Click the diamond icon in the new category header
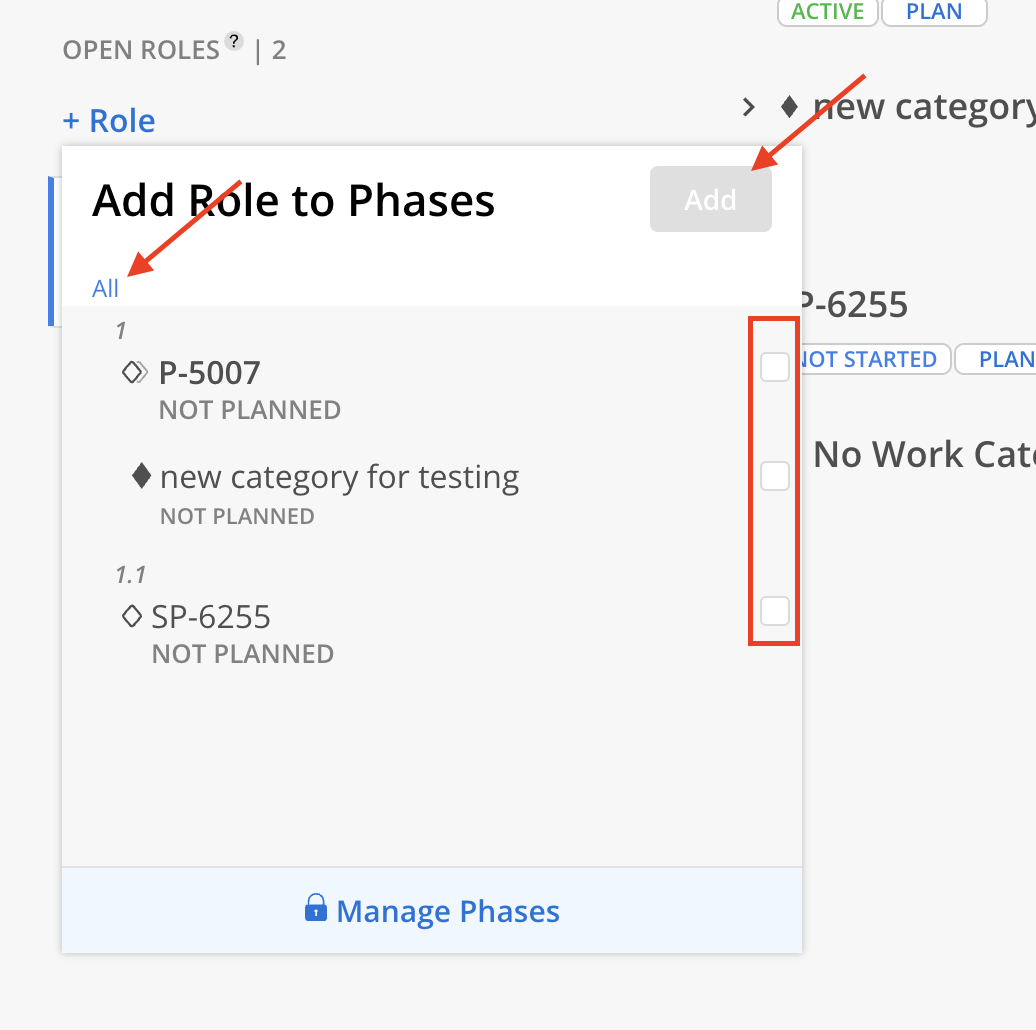Image resolution: width=1036 pixels, height=1030 pixels. 789,106
